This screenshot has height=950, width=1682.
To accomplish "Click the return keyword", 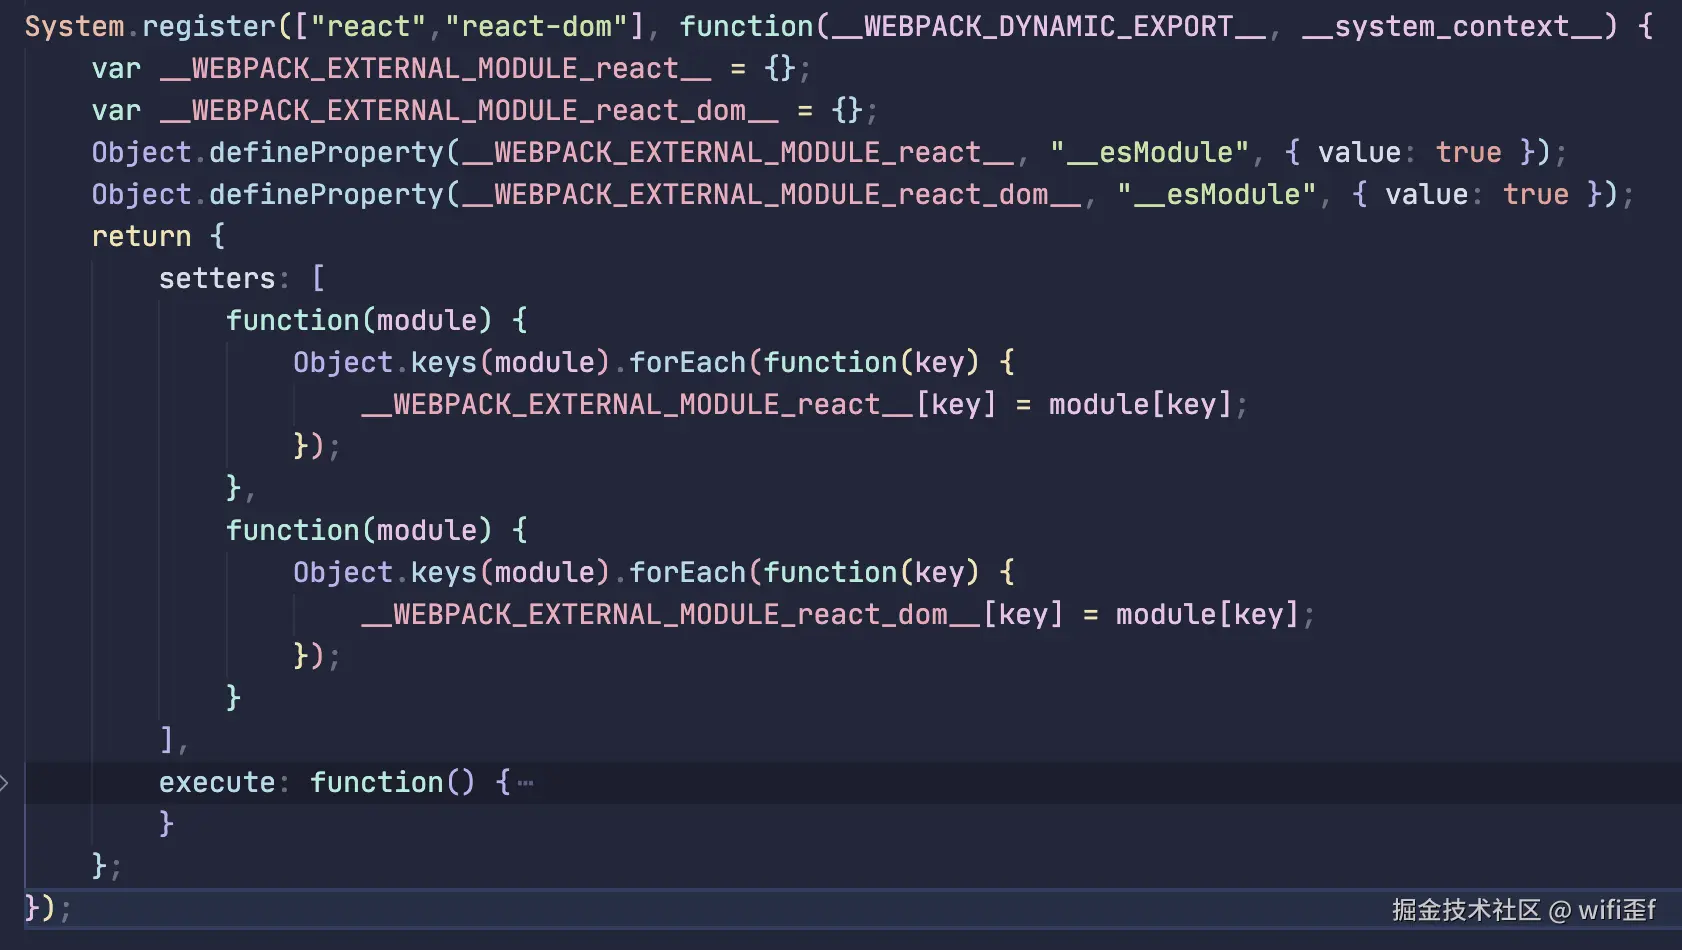I will [x=142, y=236].
